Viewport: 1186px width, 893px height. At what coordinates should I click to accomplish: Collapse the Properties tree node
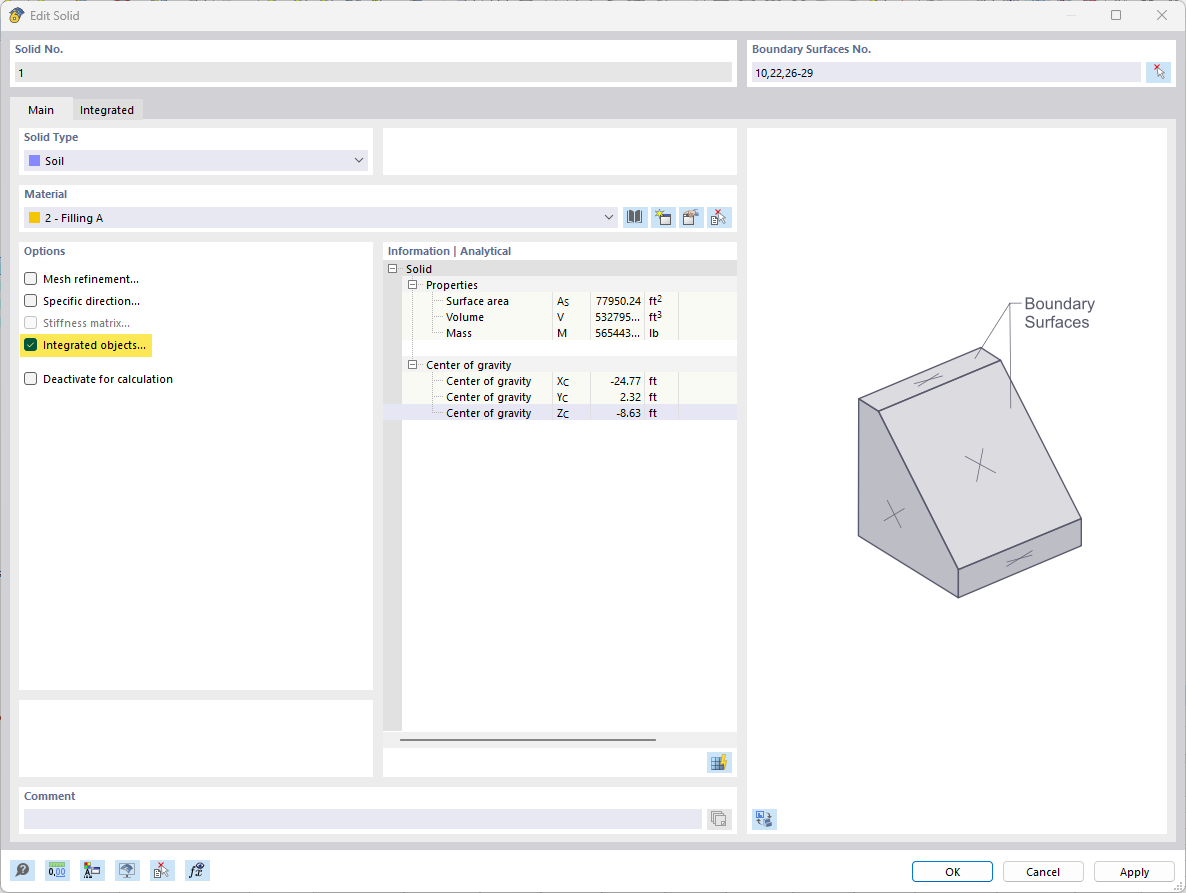tap(412, 285)
